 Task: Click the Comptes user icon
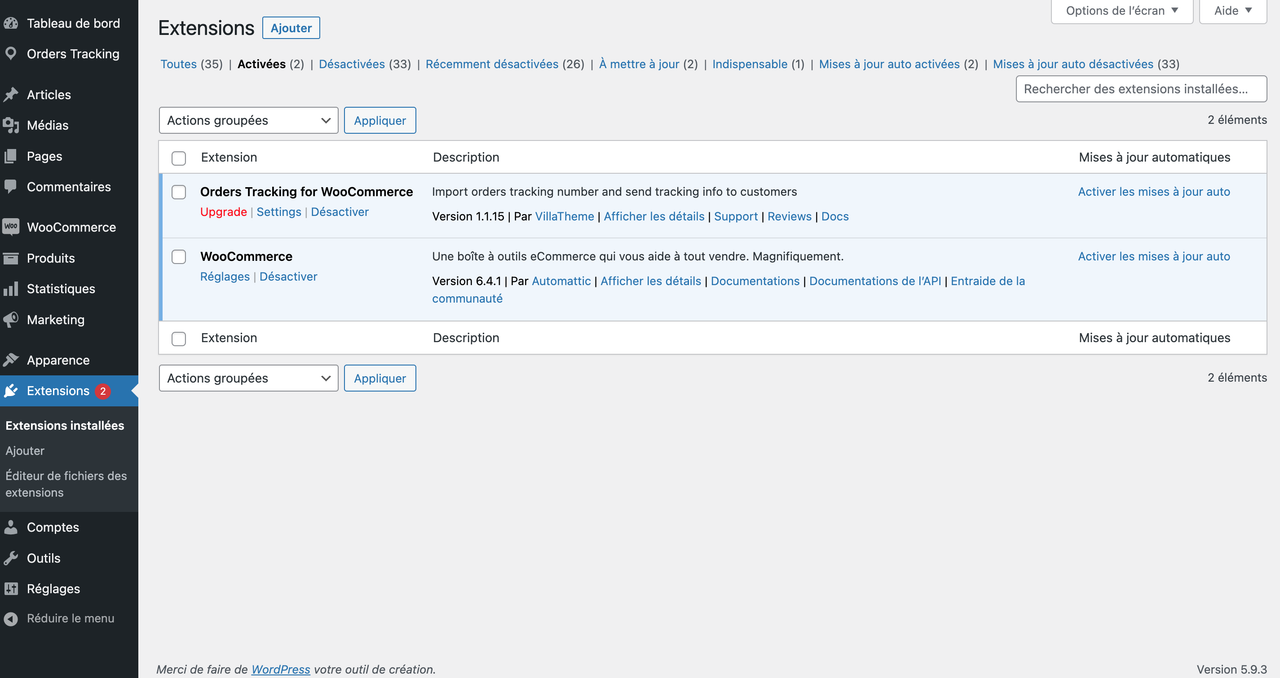coord(11,527)
